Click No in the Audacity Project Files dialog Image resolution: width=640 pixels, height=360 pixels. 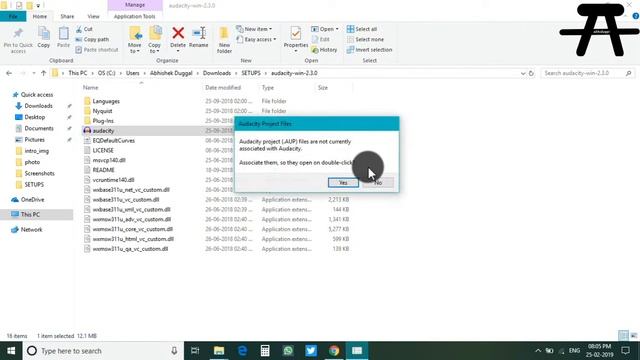378,182
